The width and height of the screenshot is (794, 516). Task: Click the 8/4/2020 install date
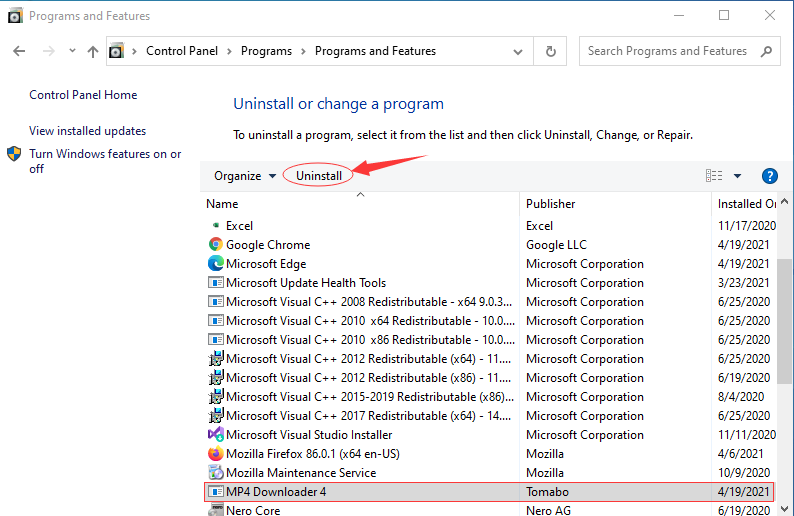(x=740, y=396)
